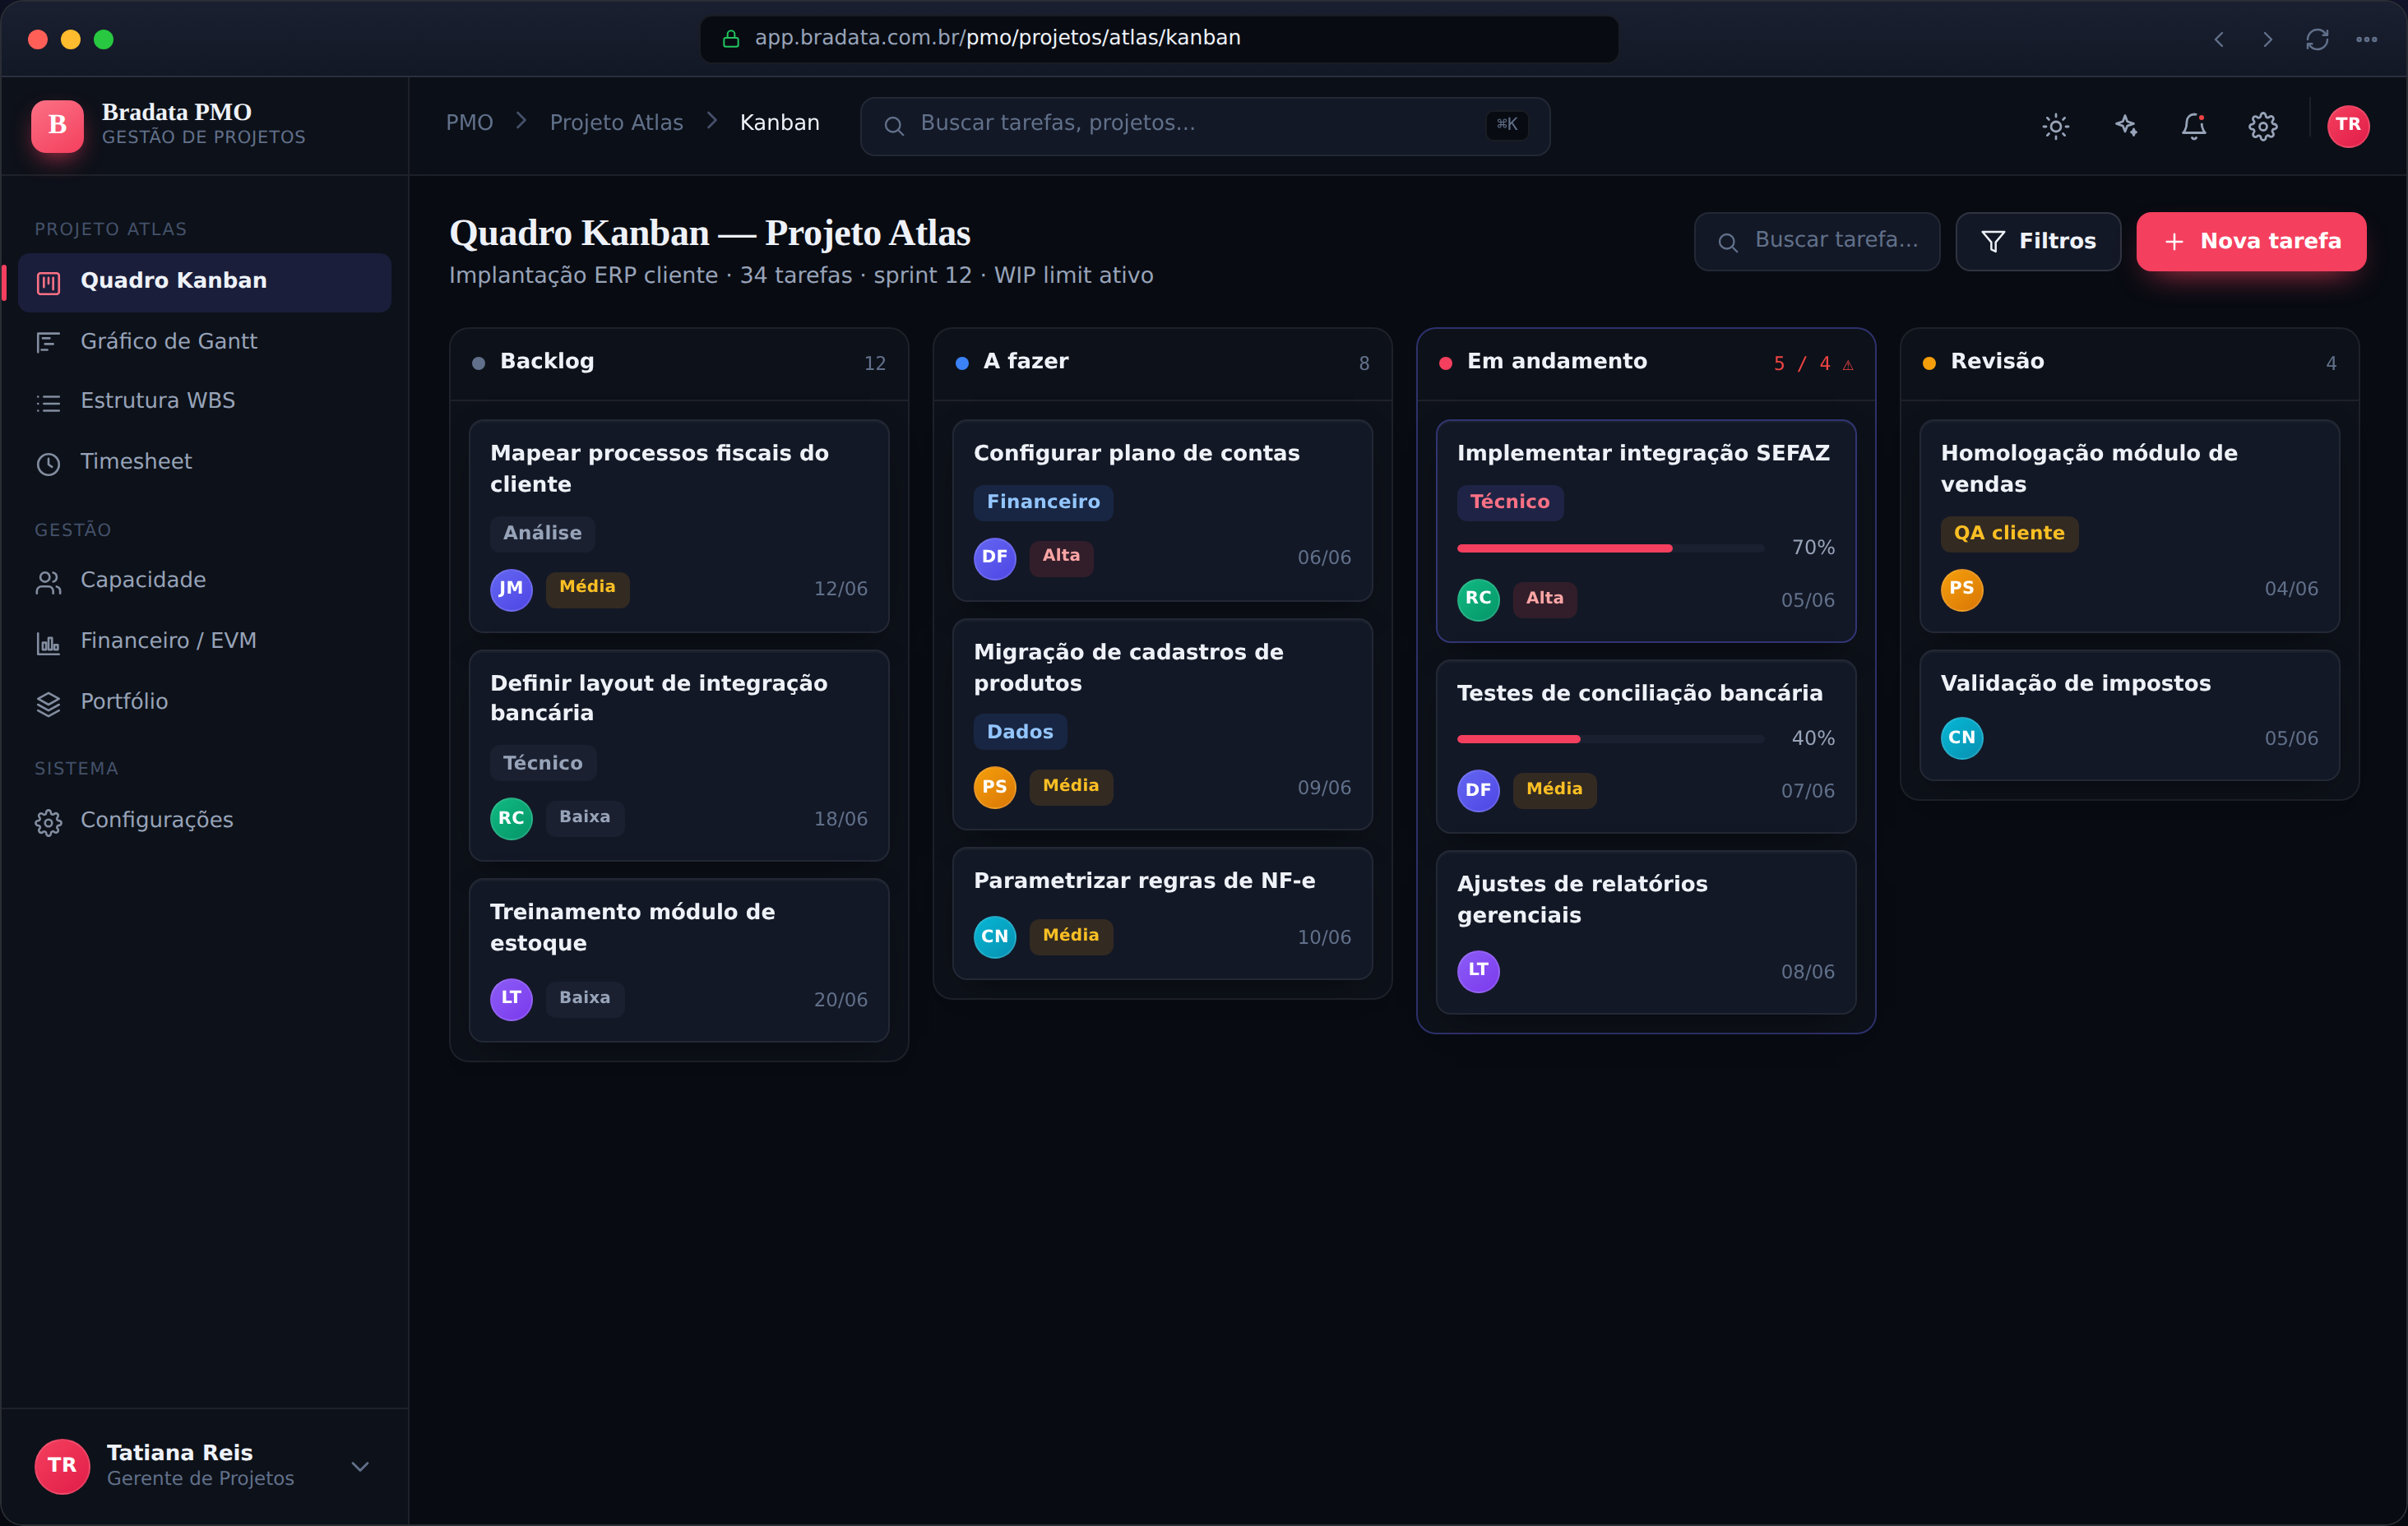Click JM avatar on Mapear processos card
Viewport: 2408px width, 1526px height.
pyautogui.click(x=511, y=589)
